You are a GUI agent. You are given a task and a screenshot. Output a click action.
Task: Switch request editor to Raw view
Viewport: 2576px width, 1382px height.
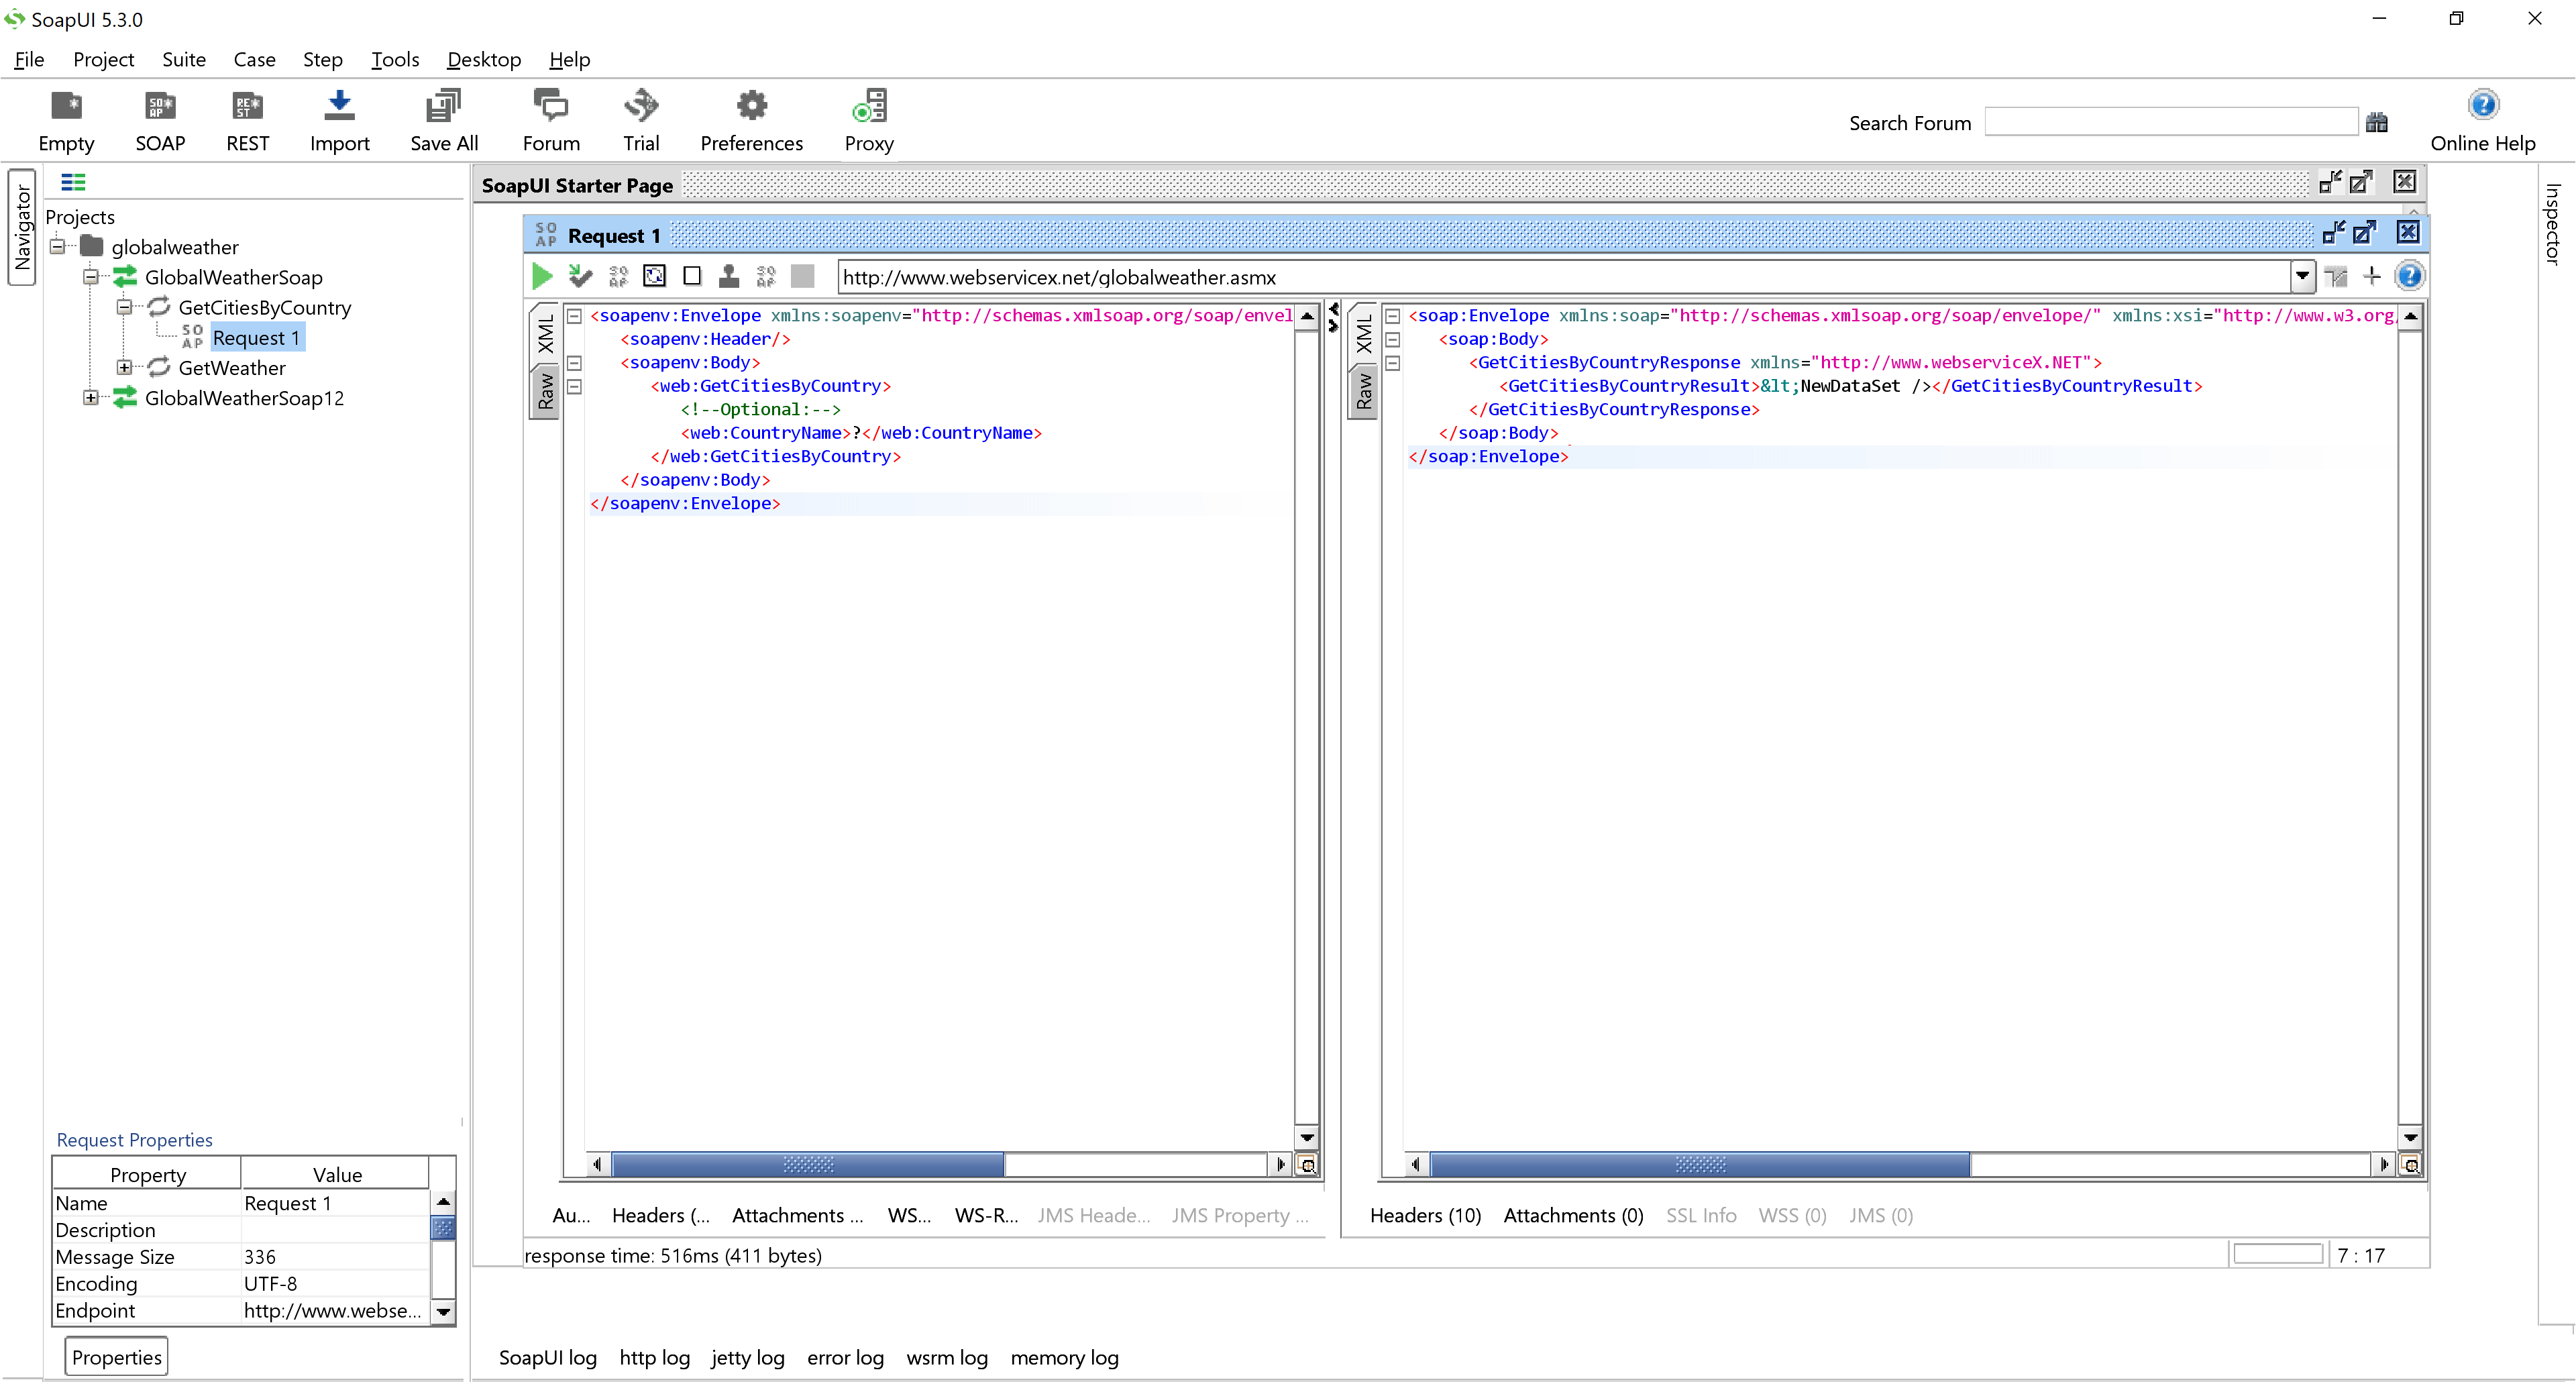tap(546, 392)
